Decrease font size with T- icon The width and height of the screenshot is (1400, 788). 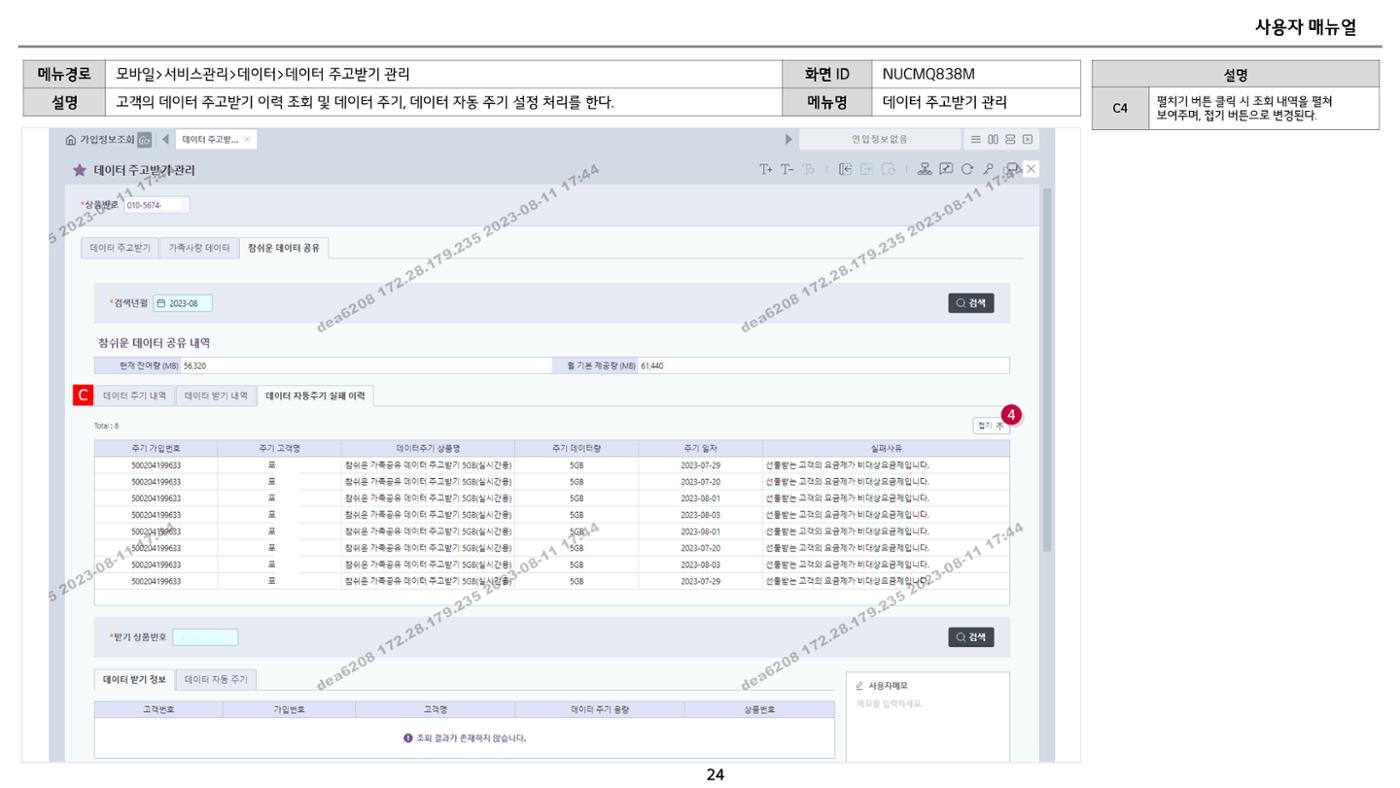788,169
